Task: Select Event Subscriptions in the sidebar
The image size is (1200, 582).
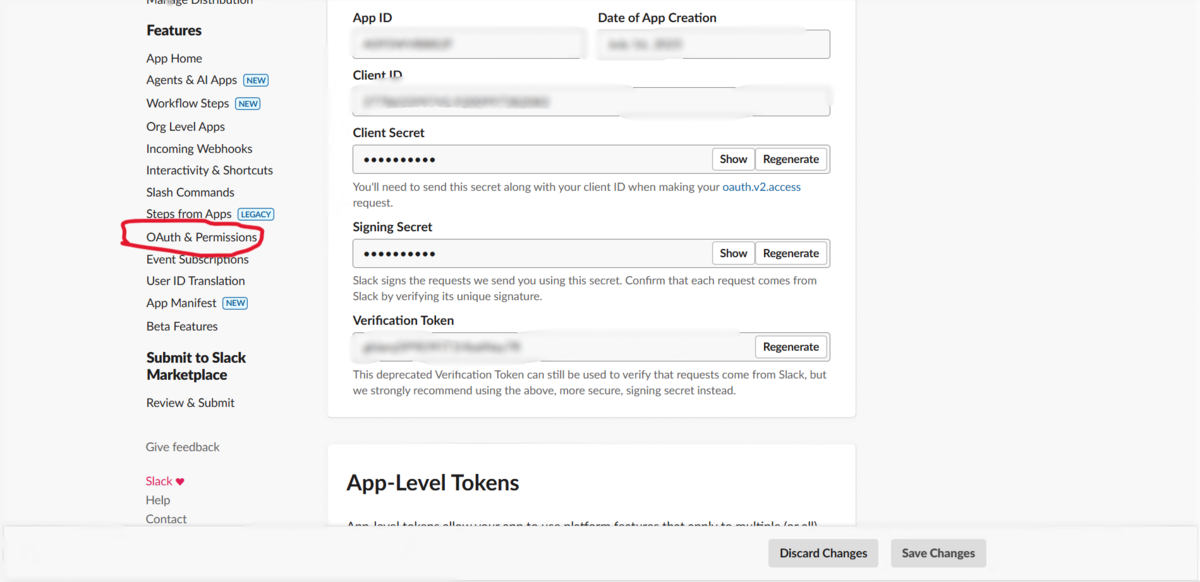Action: point(197,259)
